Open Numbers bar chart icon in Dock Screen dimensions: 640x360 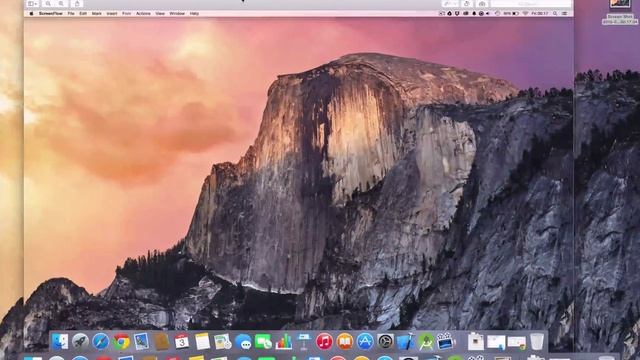point(284,341)
